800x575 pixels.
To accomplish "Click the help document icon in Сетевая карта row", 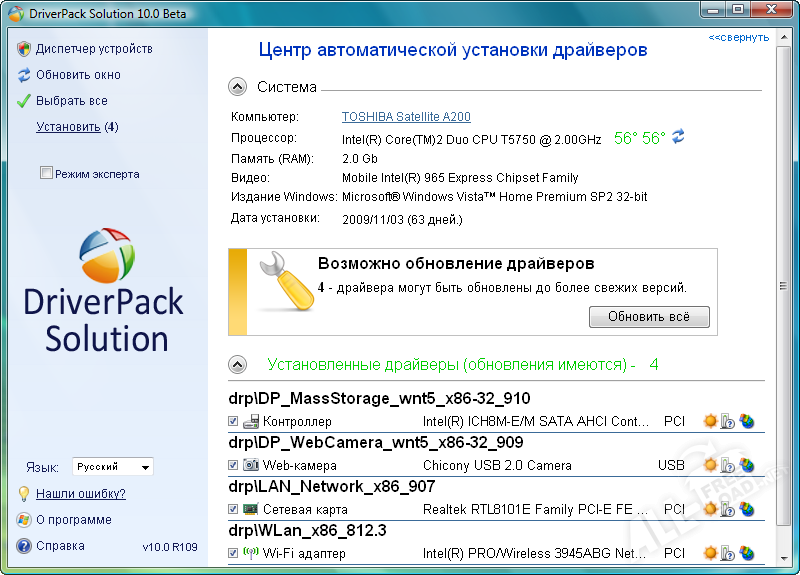I will [728, 509].
